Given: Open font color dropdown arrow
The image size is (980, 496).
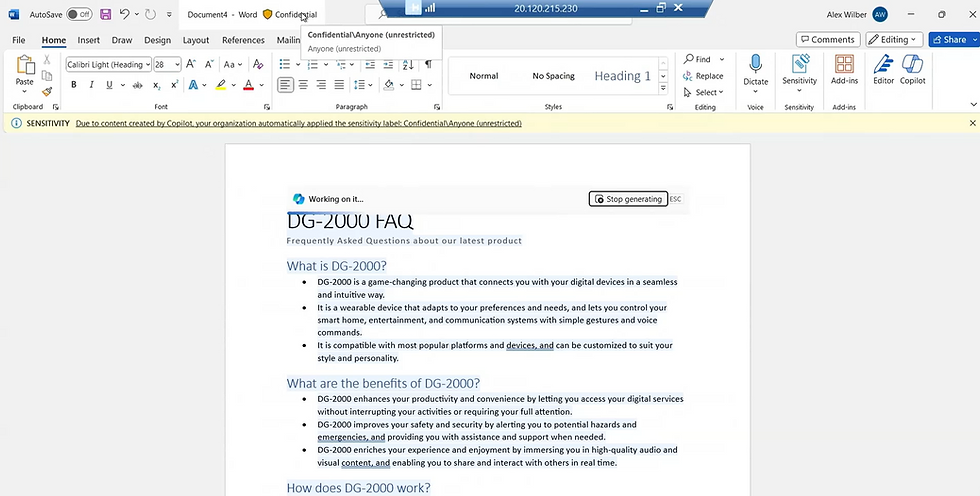Looking at the screenshot, I should coord(261,85).
